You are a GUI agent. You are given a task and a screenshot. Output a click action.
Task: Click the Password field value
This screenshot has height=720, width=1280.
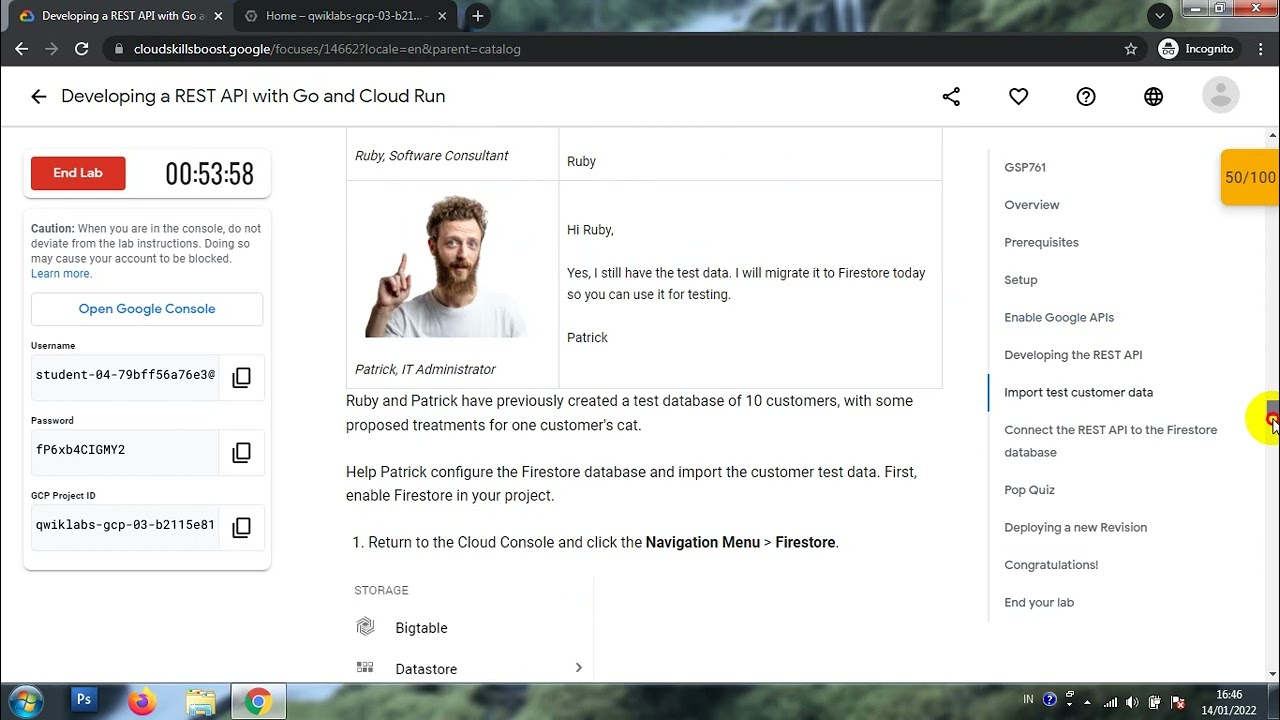pos(125,451)
